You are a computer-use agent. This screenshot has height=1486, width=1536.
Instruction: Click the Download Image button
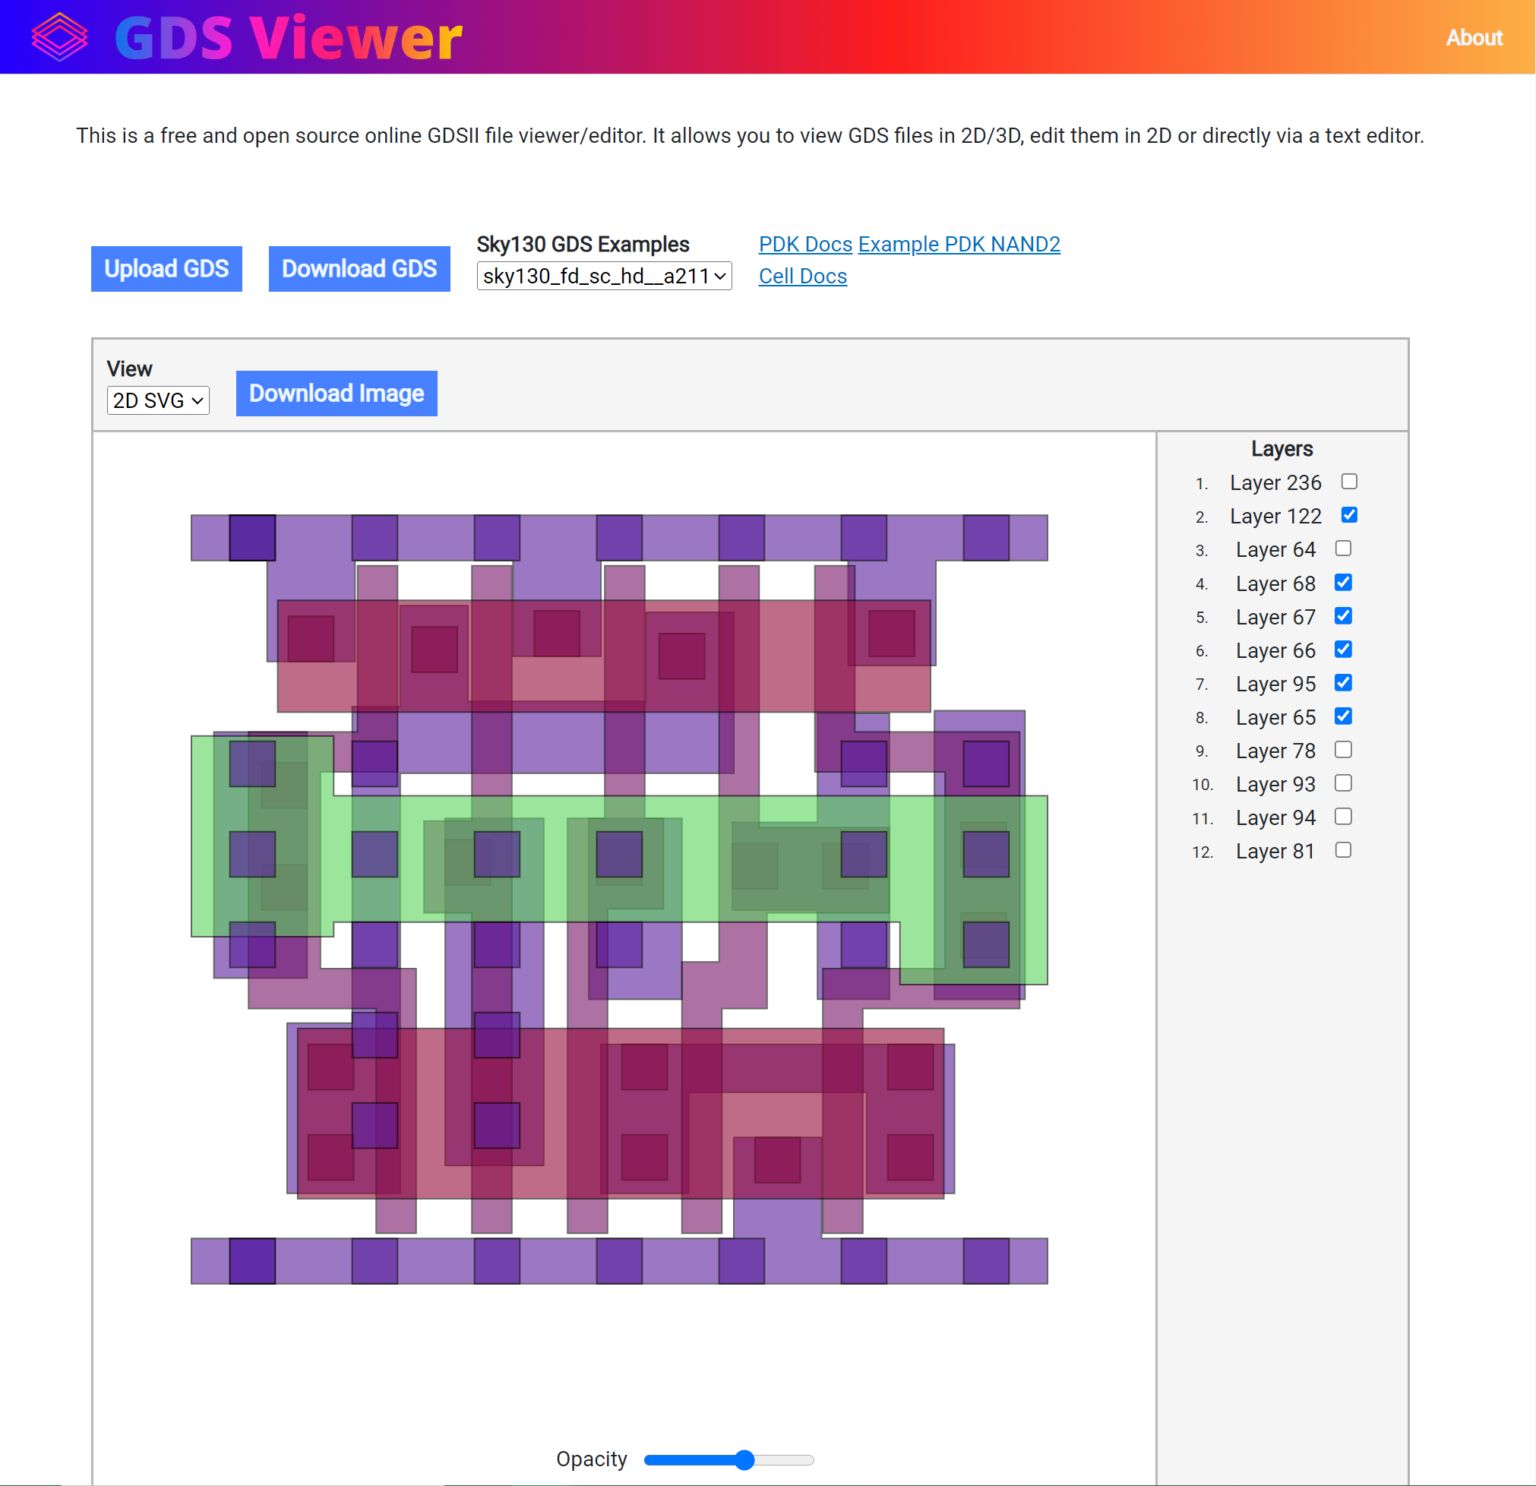[x=336, y=393]
